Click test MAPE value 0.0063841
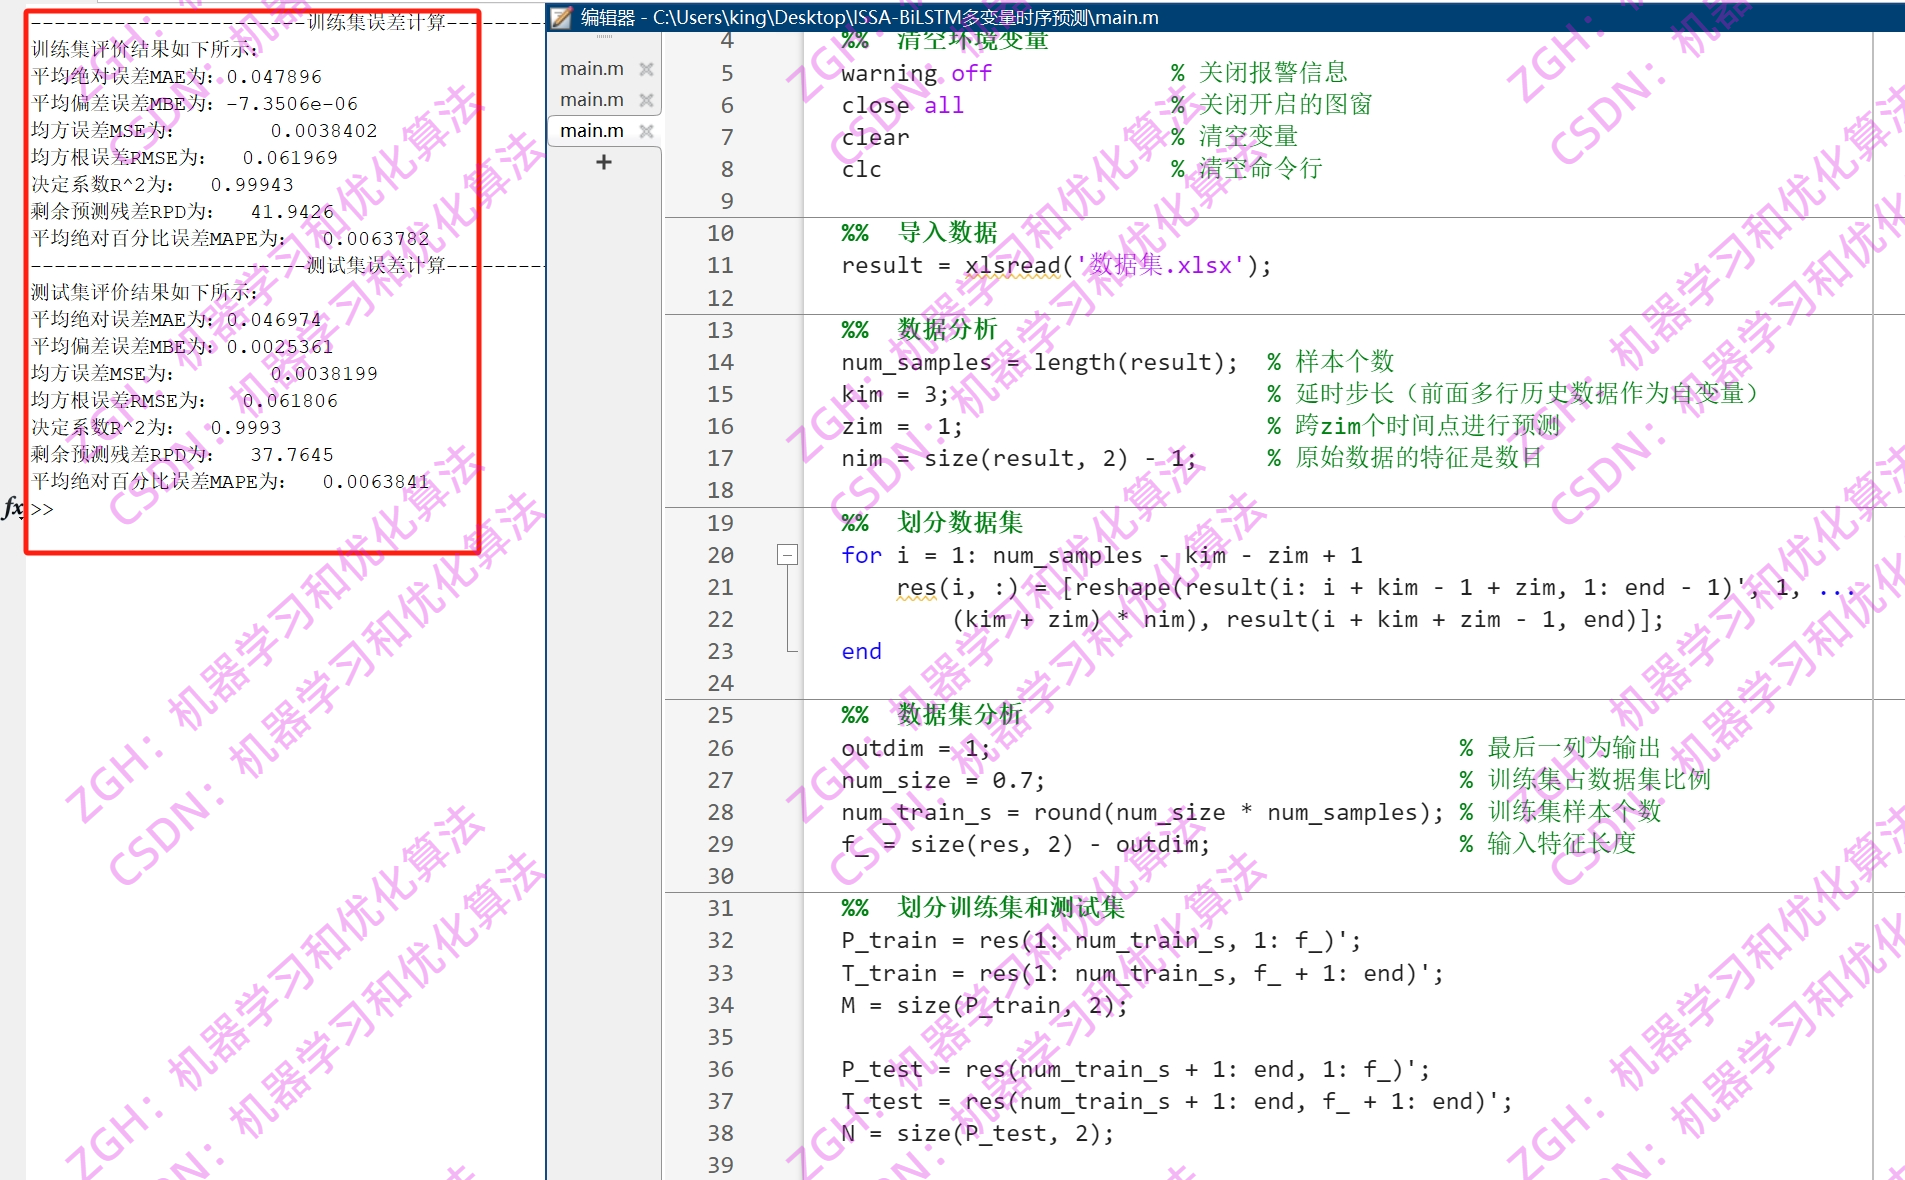Image resolution: width=1905 pixels, height=1180 pixels. (376, 482)
